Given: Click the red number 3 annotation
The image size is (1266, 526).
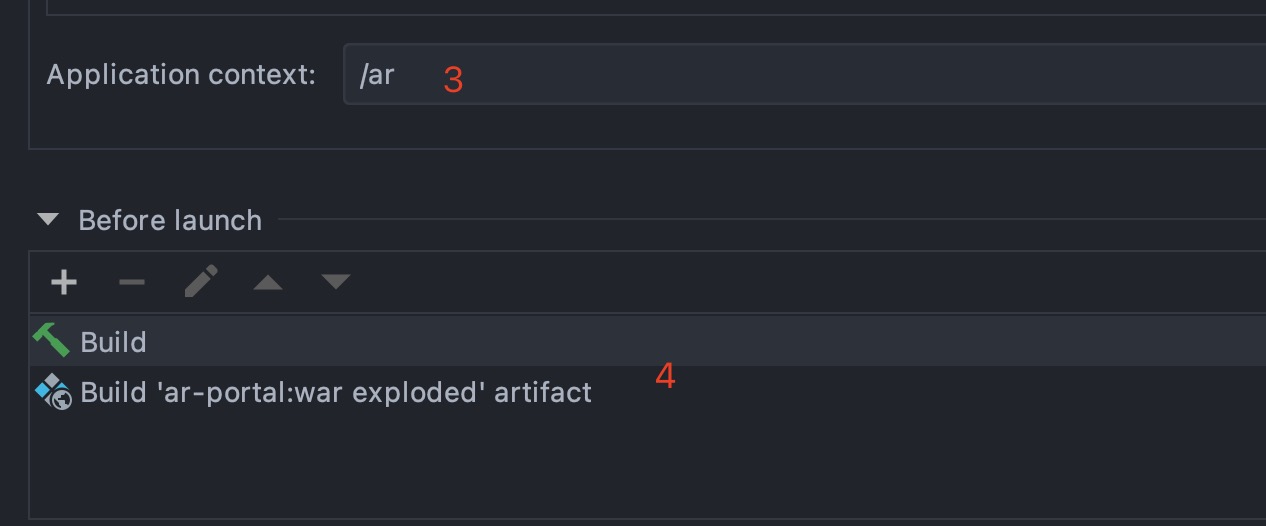Looking at the screenshot, I should point(453,80).
